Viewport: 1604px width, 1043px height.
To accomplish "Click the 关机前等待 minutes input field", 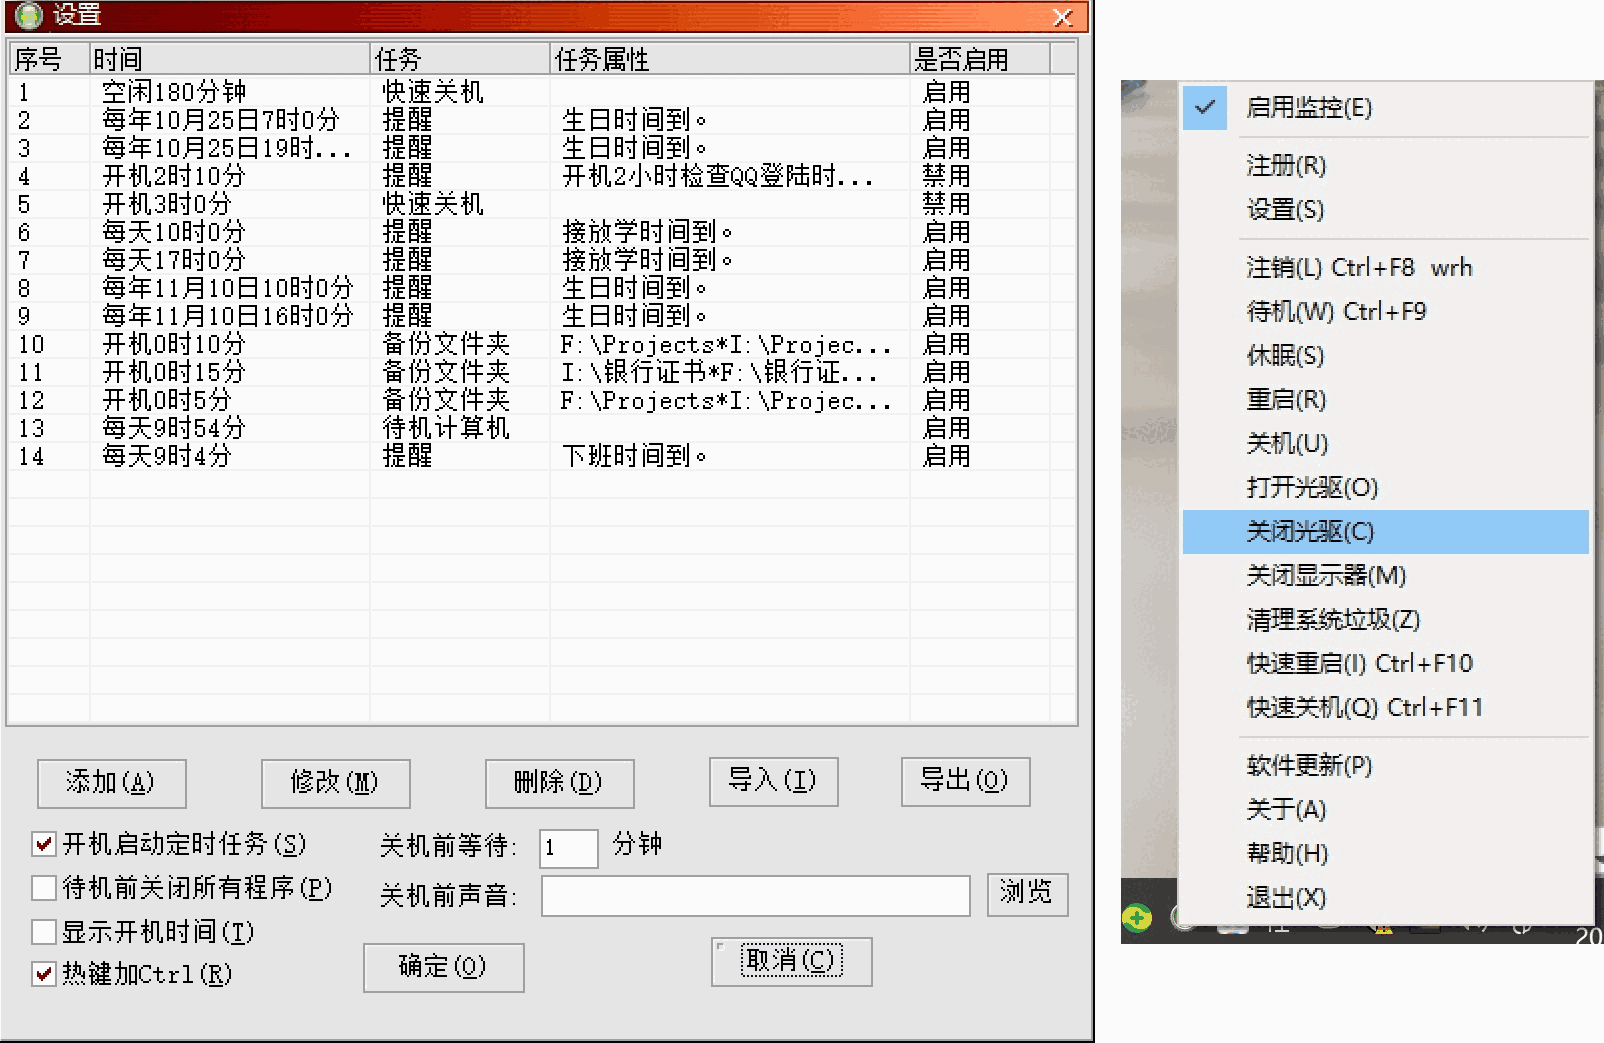I will (x=566, y=847).
